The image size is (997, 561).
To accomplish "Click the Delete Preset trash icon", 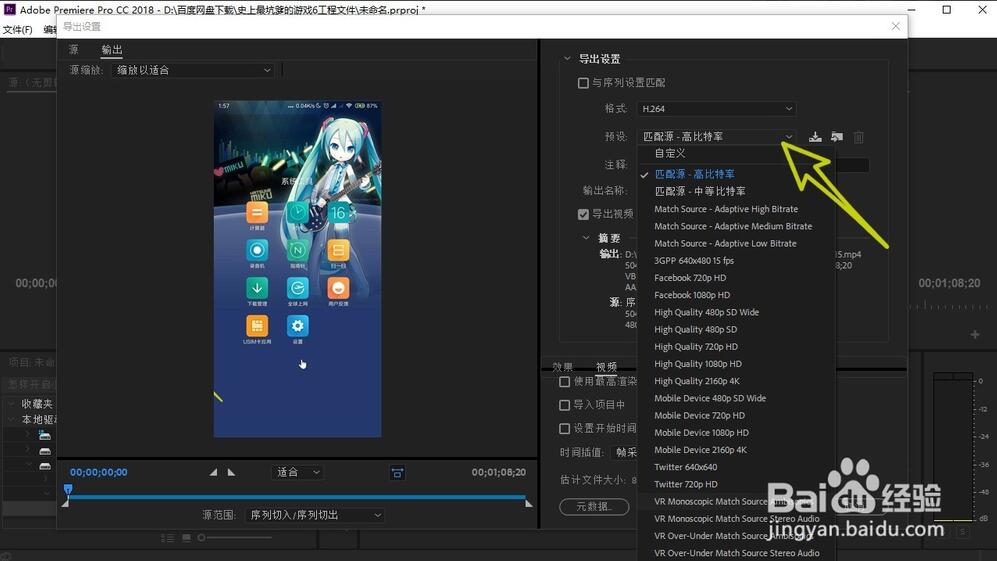I will [x=858, y=137].
